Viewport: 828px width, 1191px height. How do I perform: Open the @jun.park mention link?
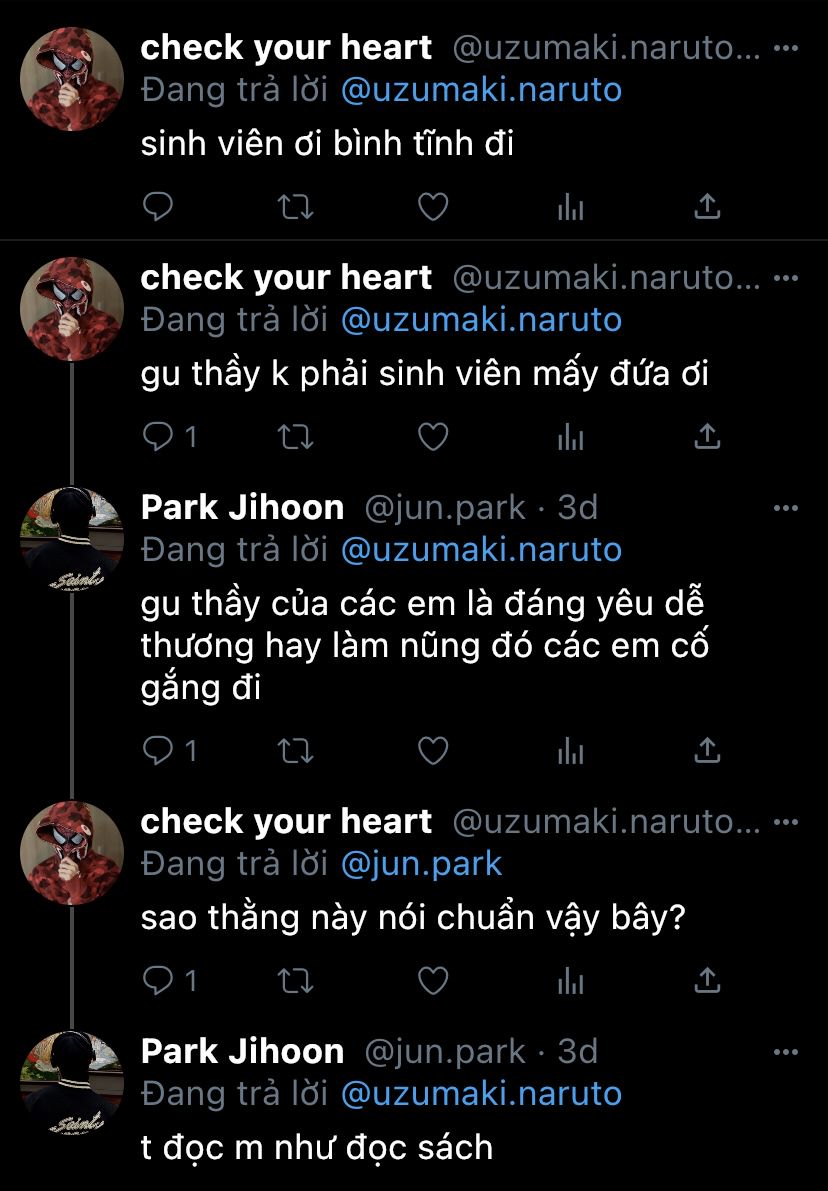(x=421, y=863)
